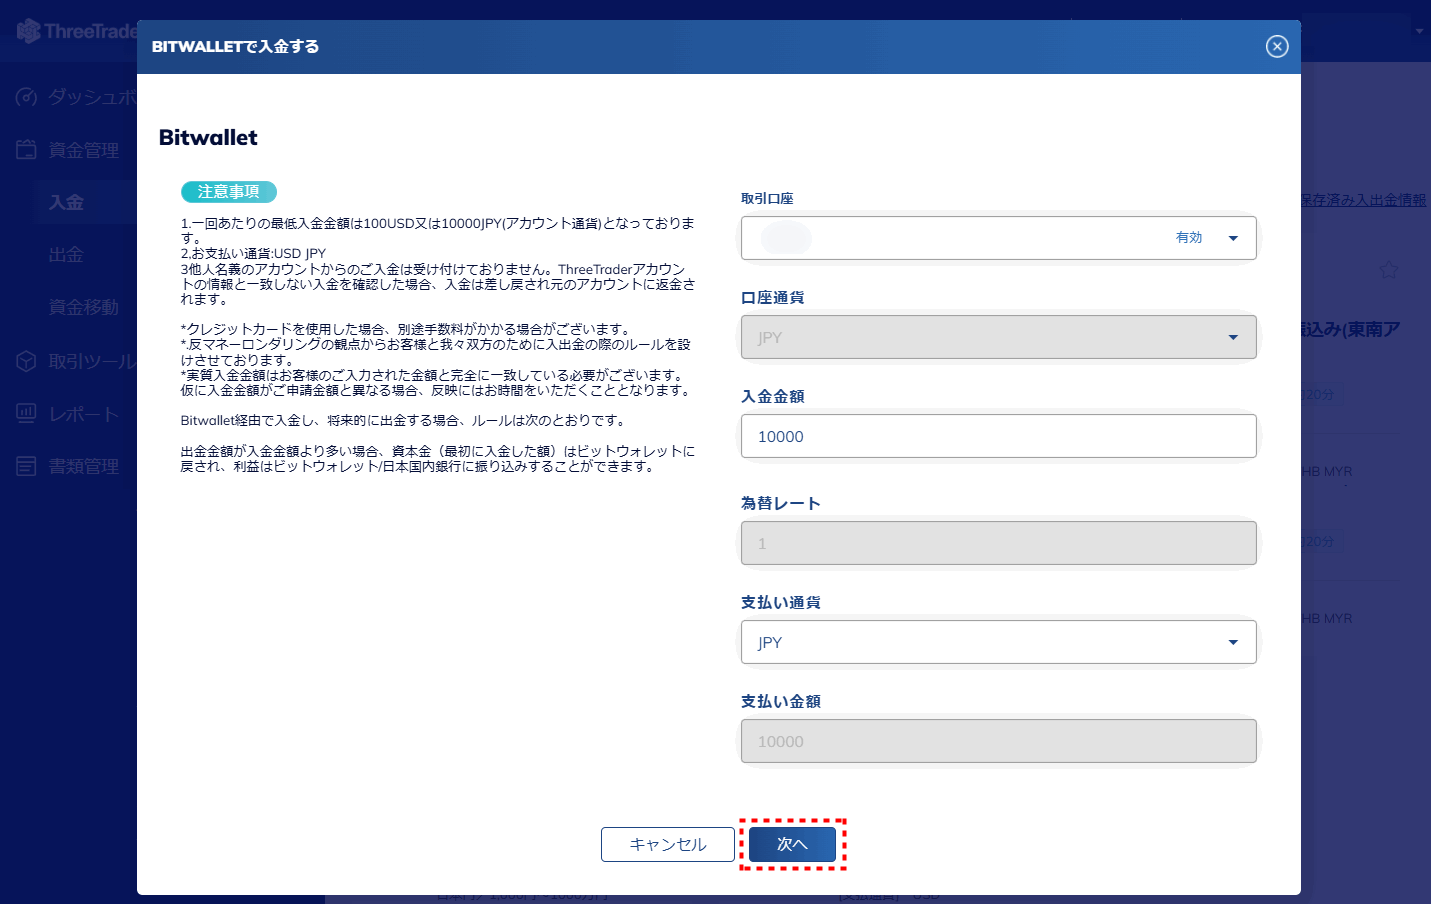Click the 入金金額 label
Screen dimensions: 1431x904
[773, 396]
